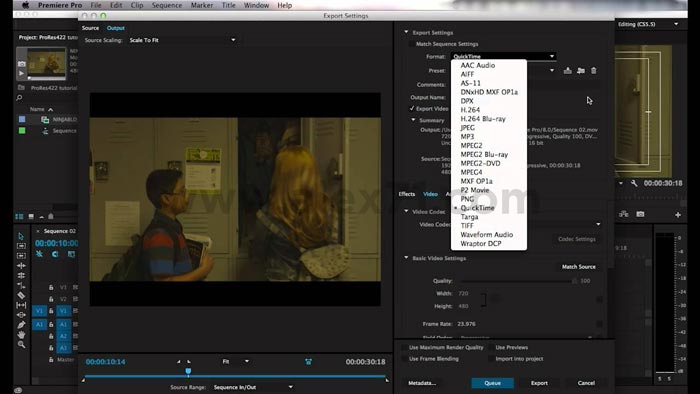Collapse the Video Codec section
Image resolution: width=700 pixels, height=394 pixels.
(x=406, y=211)
